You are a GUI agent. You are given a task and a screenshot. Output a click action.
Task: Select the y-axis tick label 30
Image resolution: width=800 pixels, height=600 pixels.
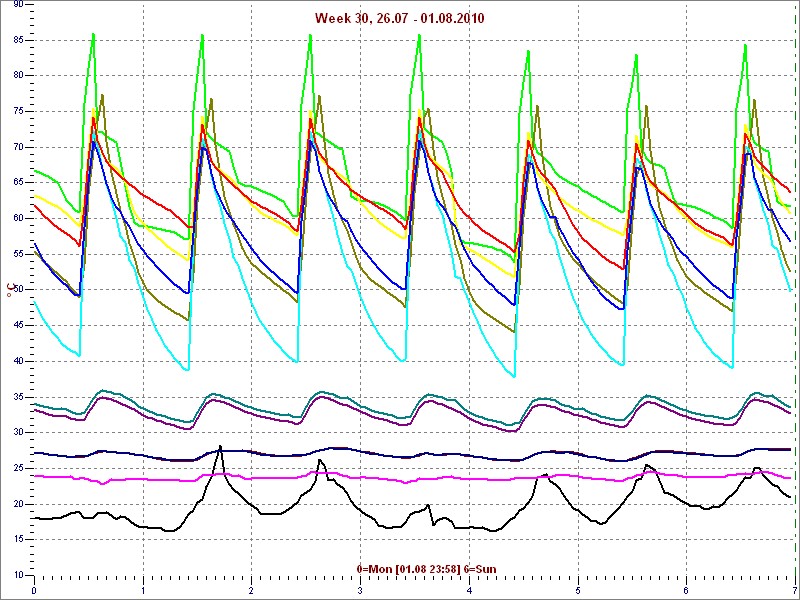tap(17, 433)
